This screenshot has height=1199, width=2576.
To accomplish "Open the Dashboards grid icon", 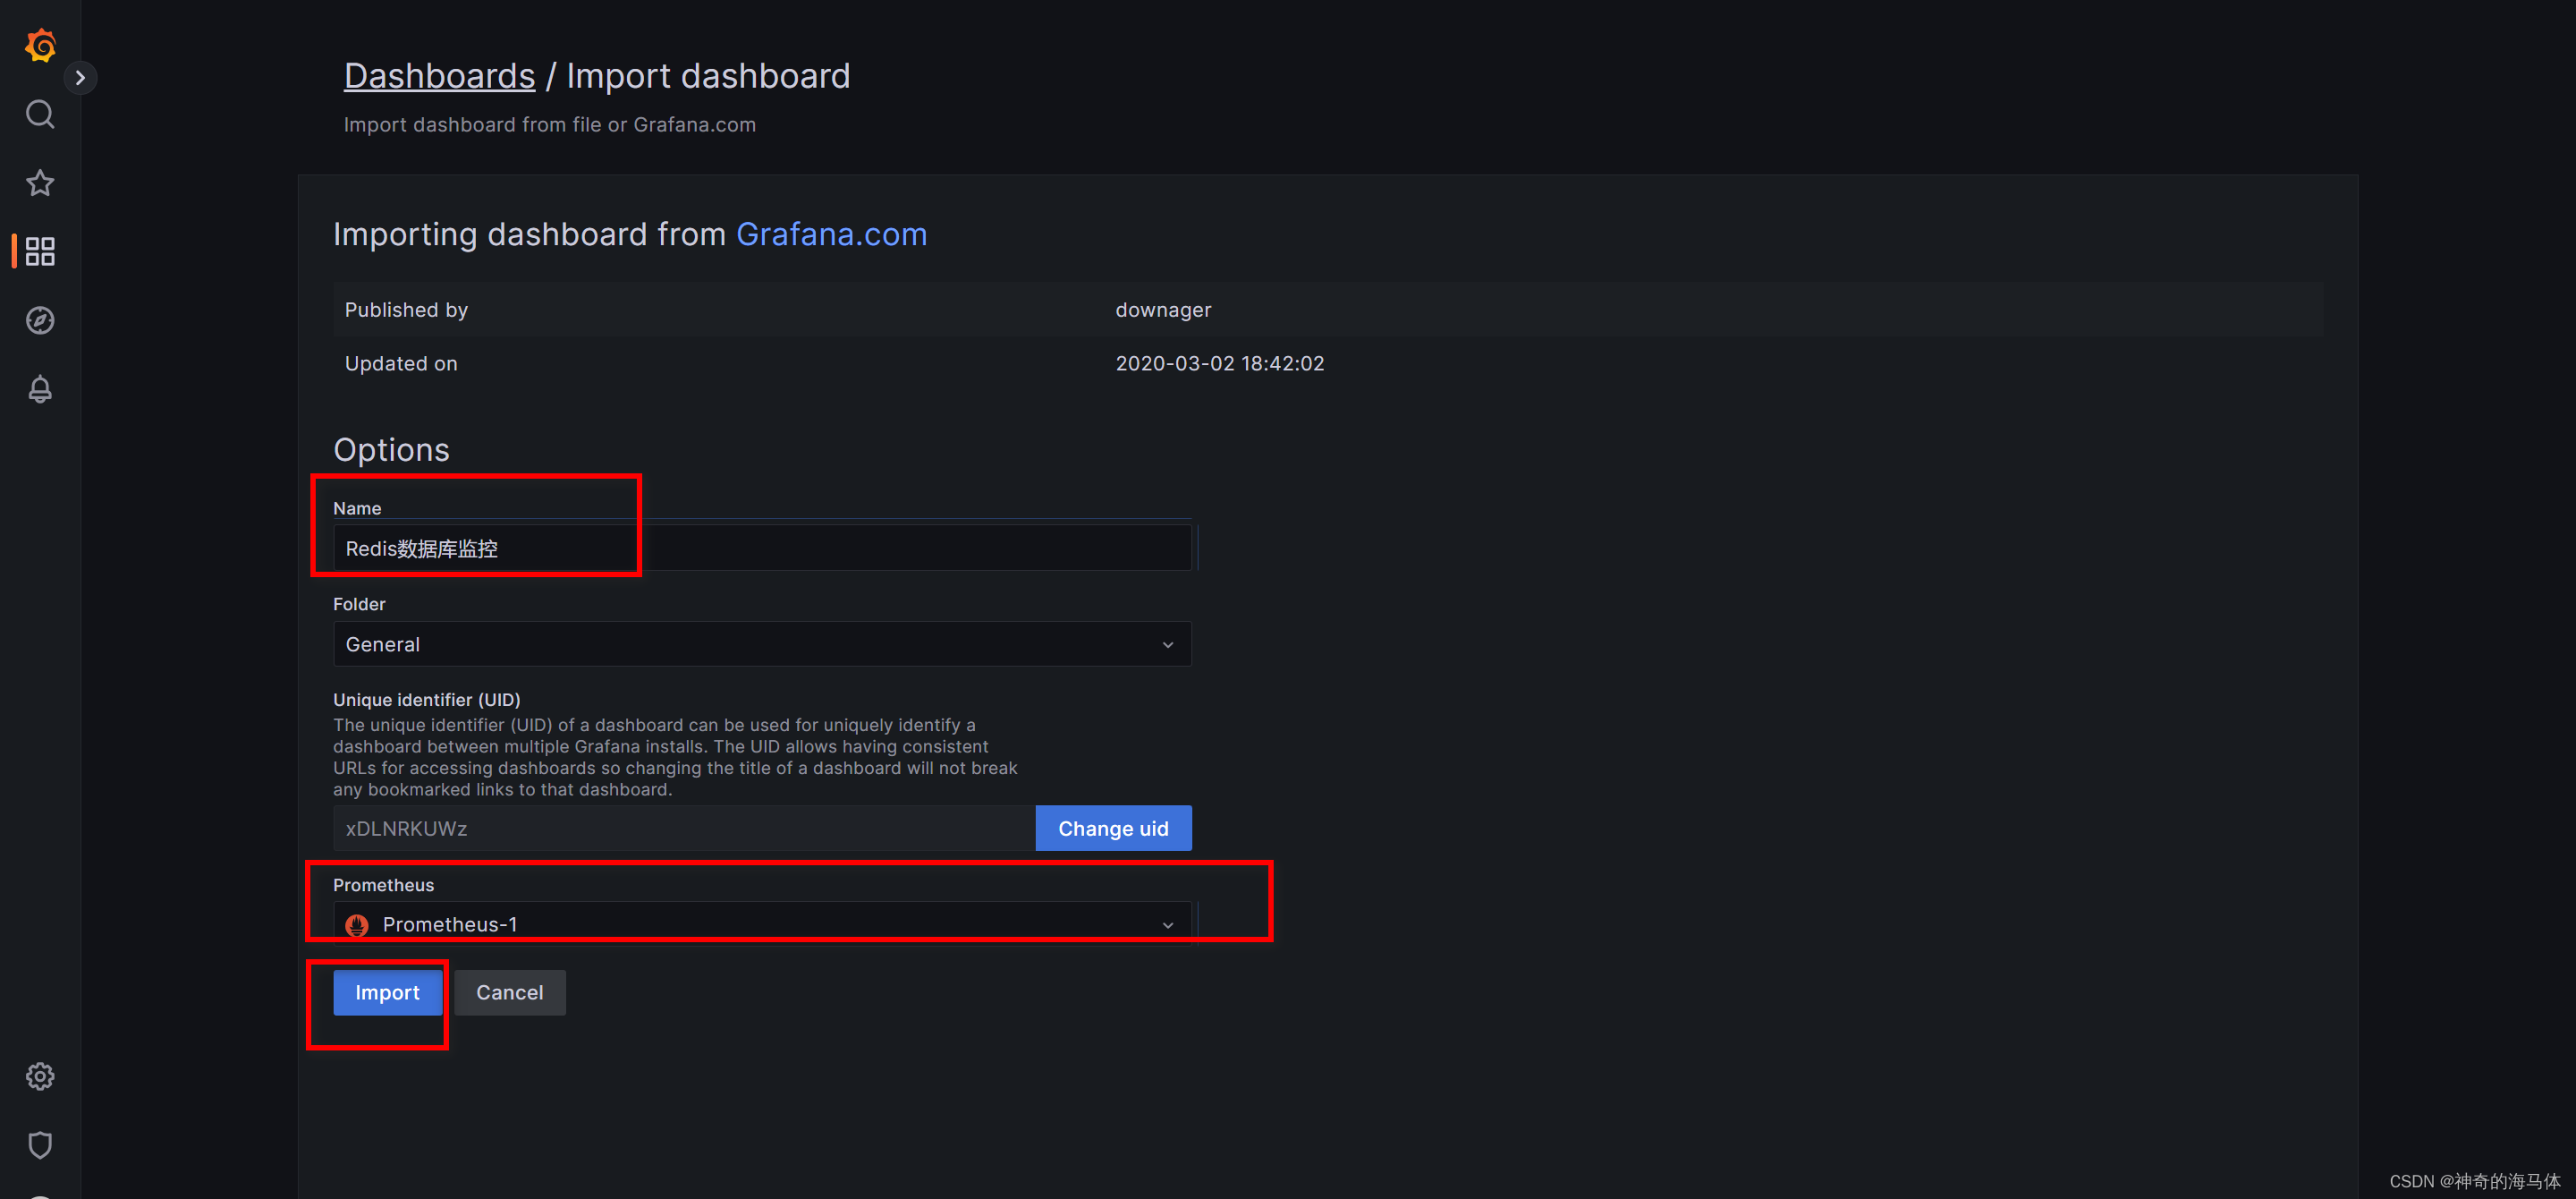I will (40, 251).
